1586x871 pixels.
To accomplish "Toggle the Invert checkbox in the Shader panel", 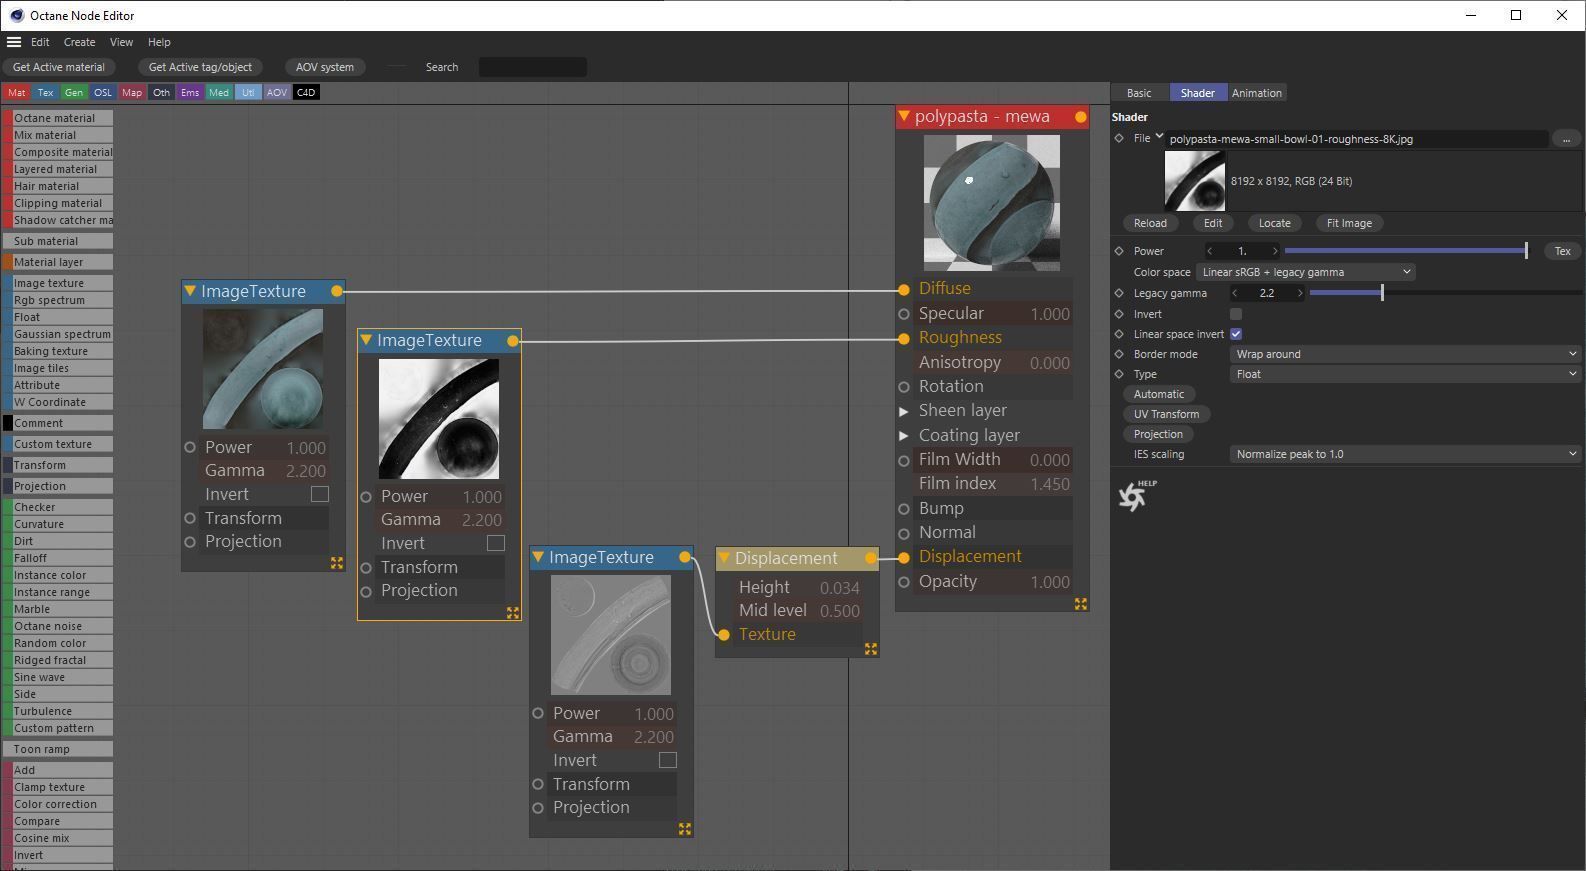I will [1236, 314].
